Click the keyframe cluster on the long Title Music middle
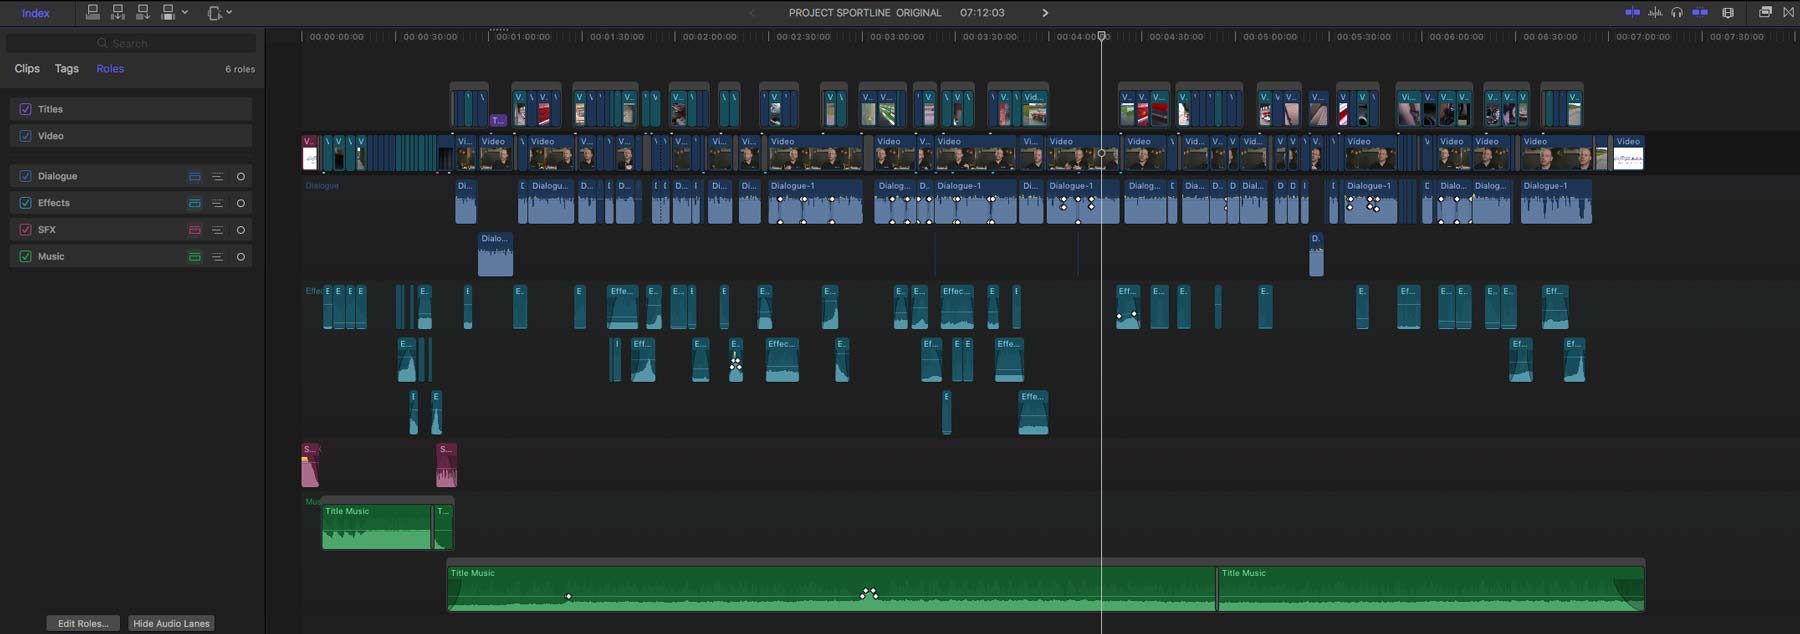This screenshot has height=634, width=1800. point(869,593)
